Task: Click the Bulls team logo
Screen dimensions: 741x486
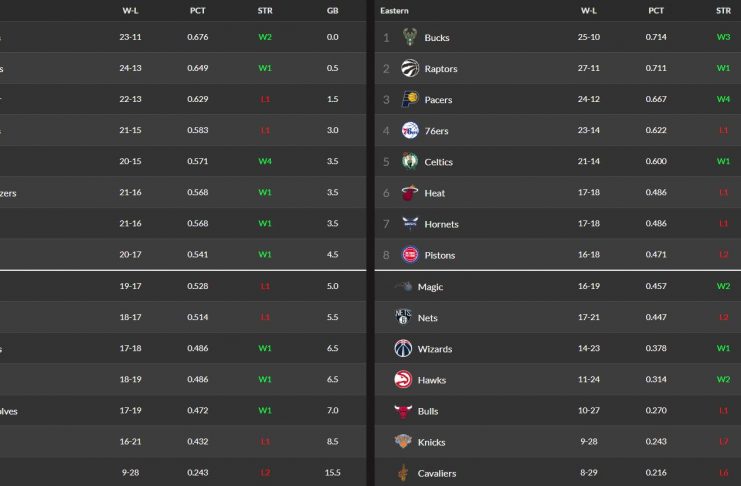Action: click(403, 411)
